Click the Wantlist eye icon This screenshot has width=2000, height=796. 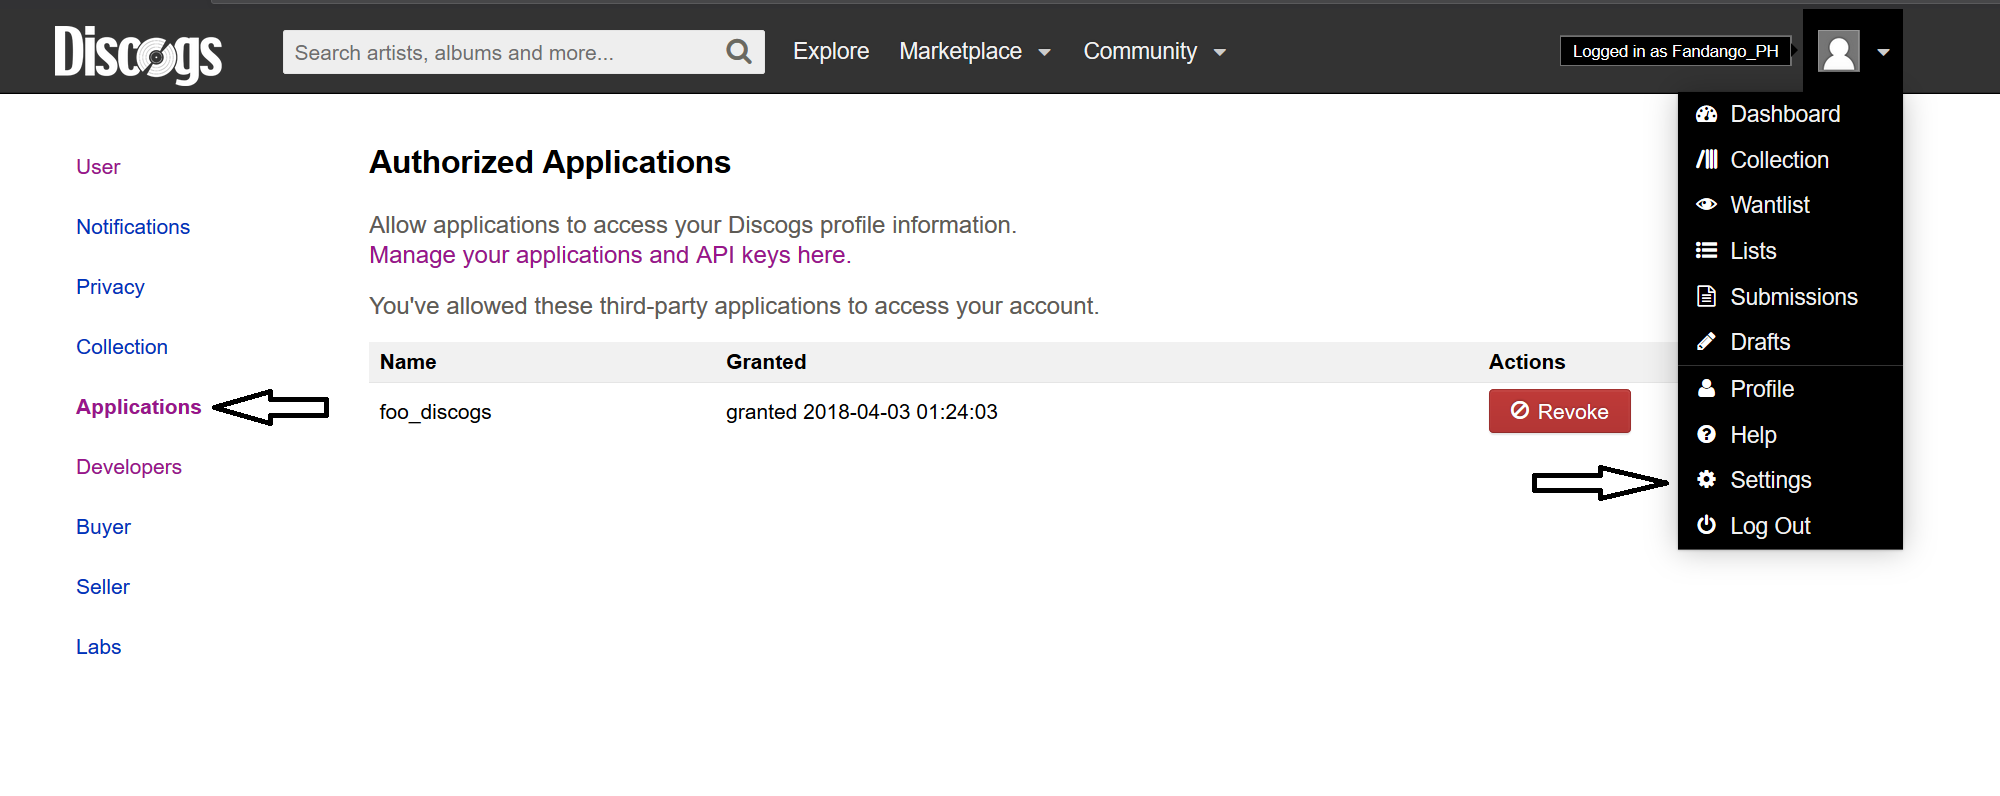point(1706,205)
